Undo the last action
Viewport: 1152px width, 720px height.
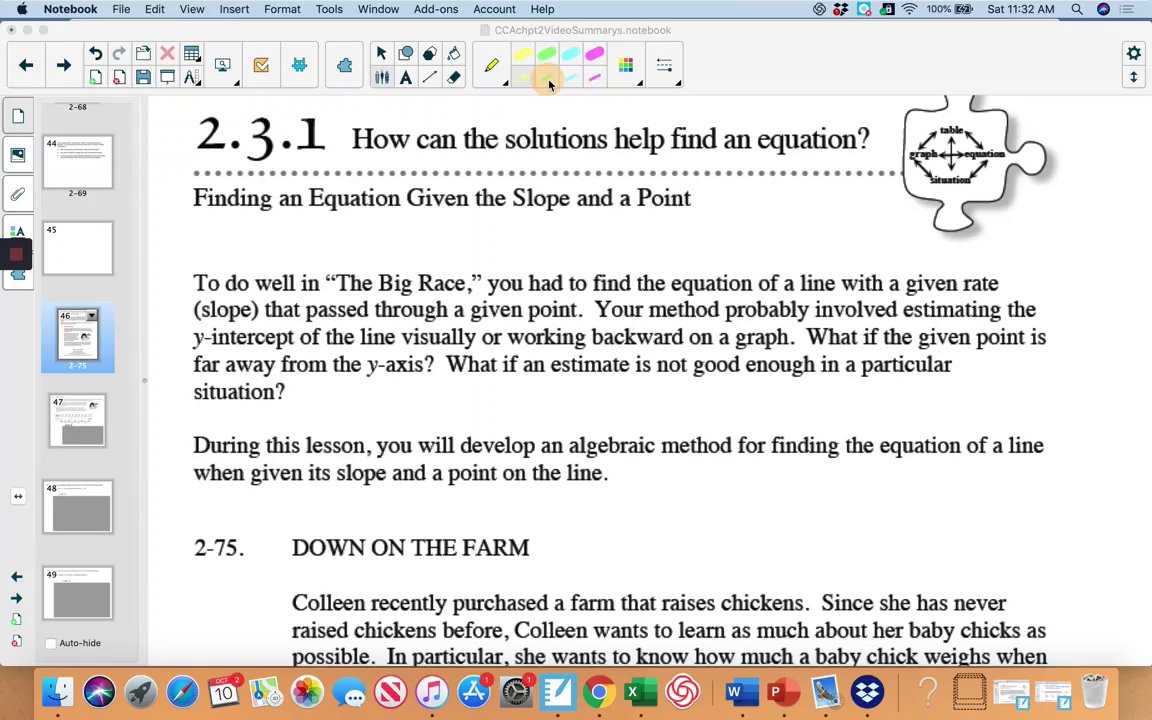[x=96, y=54]
